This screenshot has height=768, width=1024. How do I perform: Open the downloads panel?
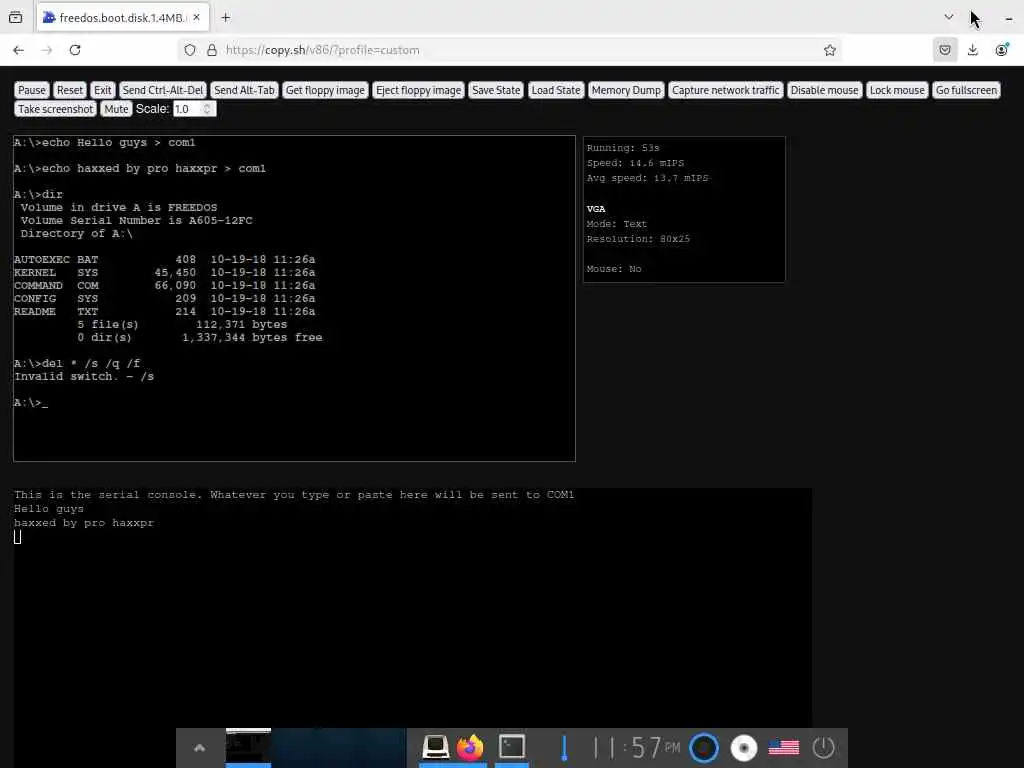tap(972, 50)
